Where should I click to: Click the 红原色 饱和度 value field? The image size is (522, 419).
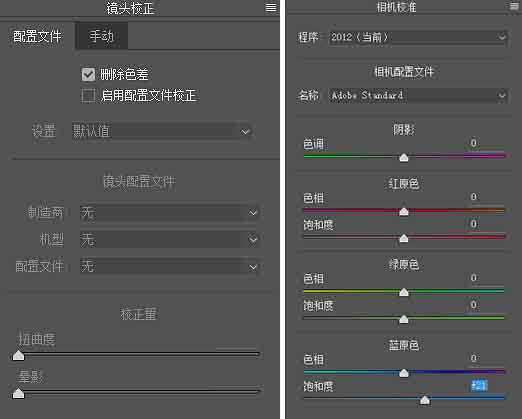479,224
